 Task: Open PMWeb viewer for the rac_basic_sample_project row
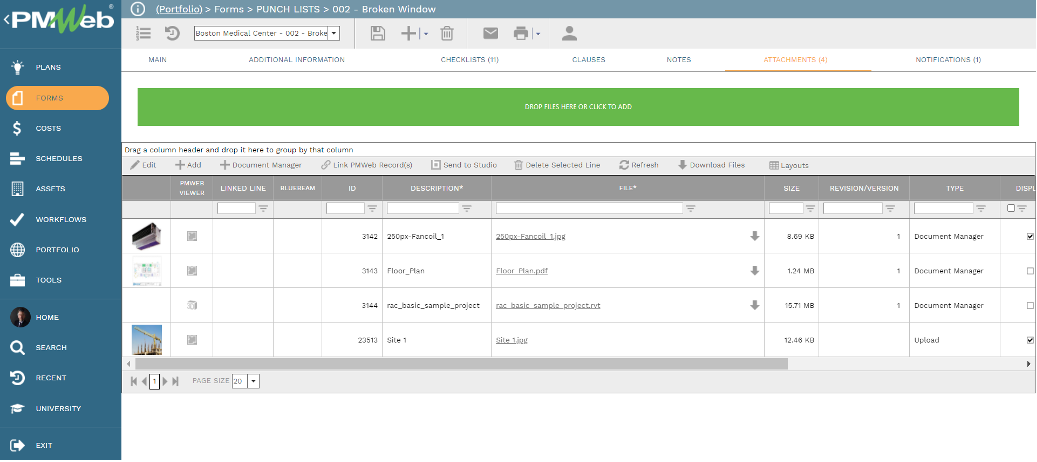click(192, 305)
